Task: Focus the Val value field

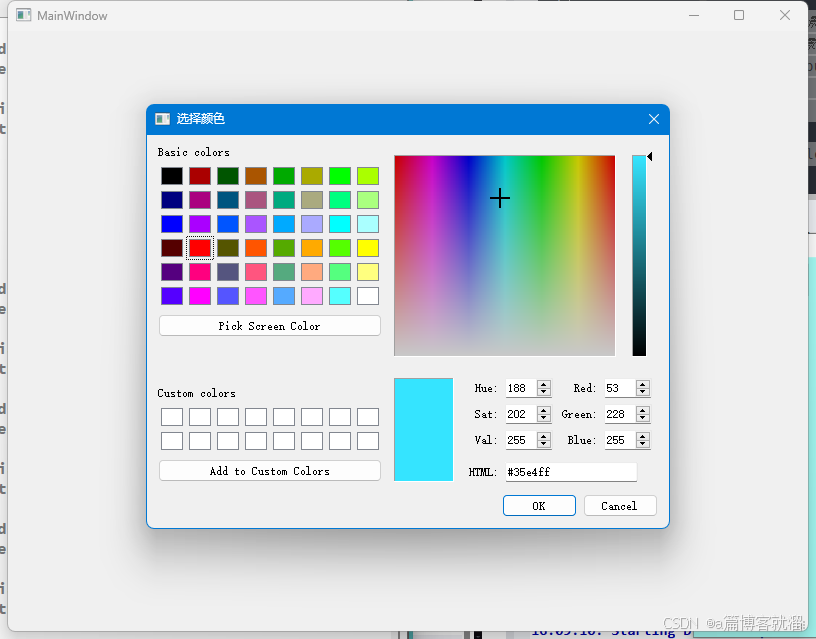Action: coord(521,440)
